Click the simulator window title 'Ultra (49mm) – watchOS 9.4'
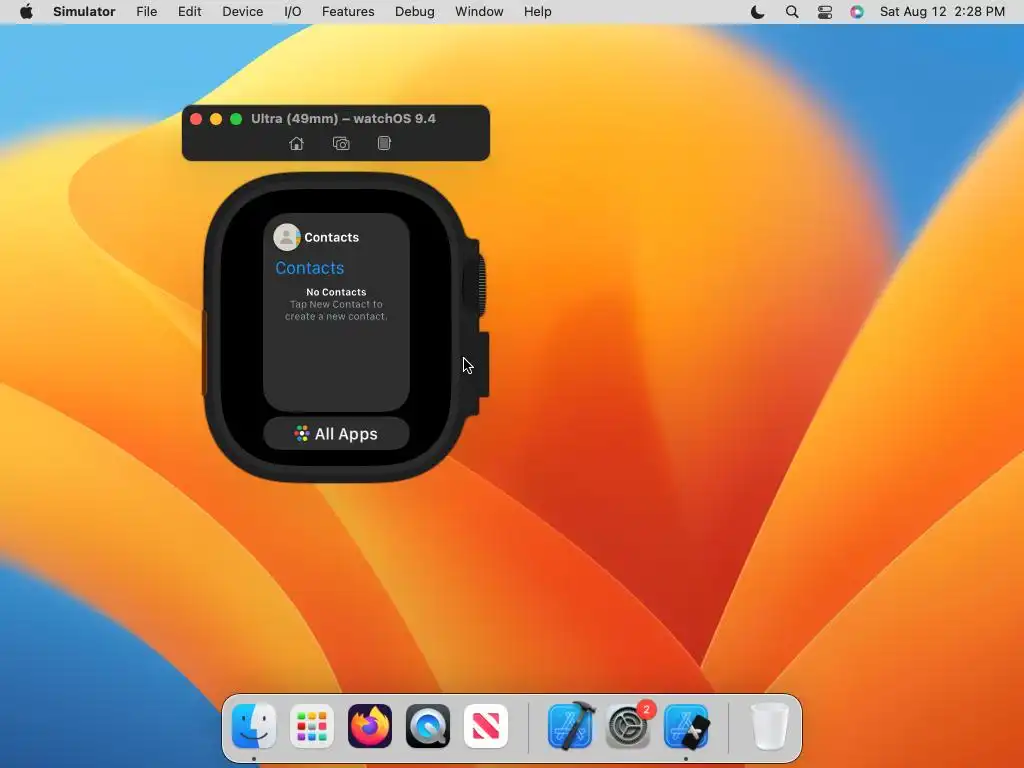1024x768 pixels. tap(344, 119)
